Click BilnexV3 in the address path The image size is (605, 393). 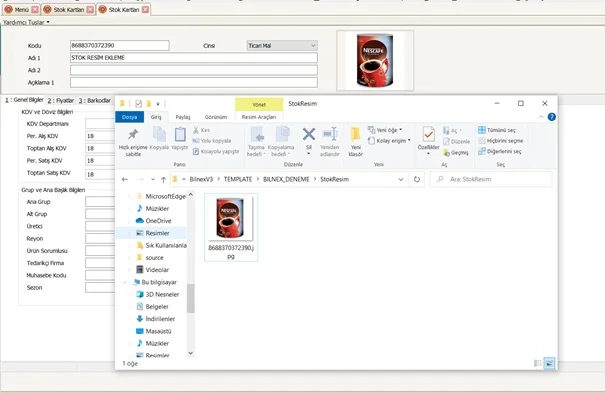click(201, 179)
